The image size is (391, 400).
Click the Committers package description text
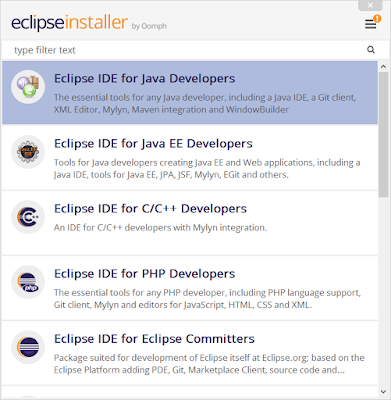coord(209,364)
